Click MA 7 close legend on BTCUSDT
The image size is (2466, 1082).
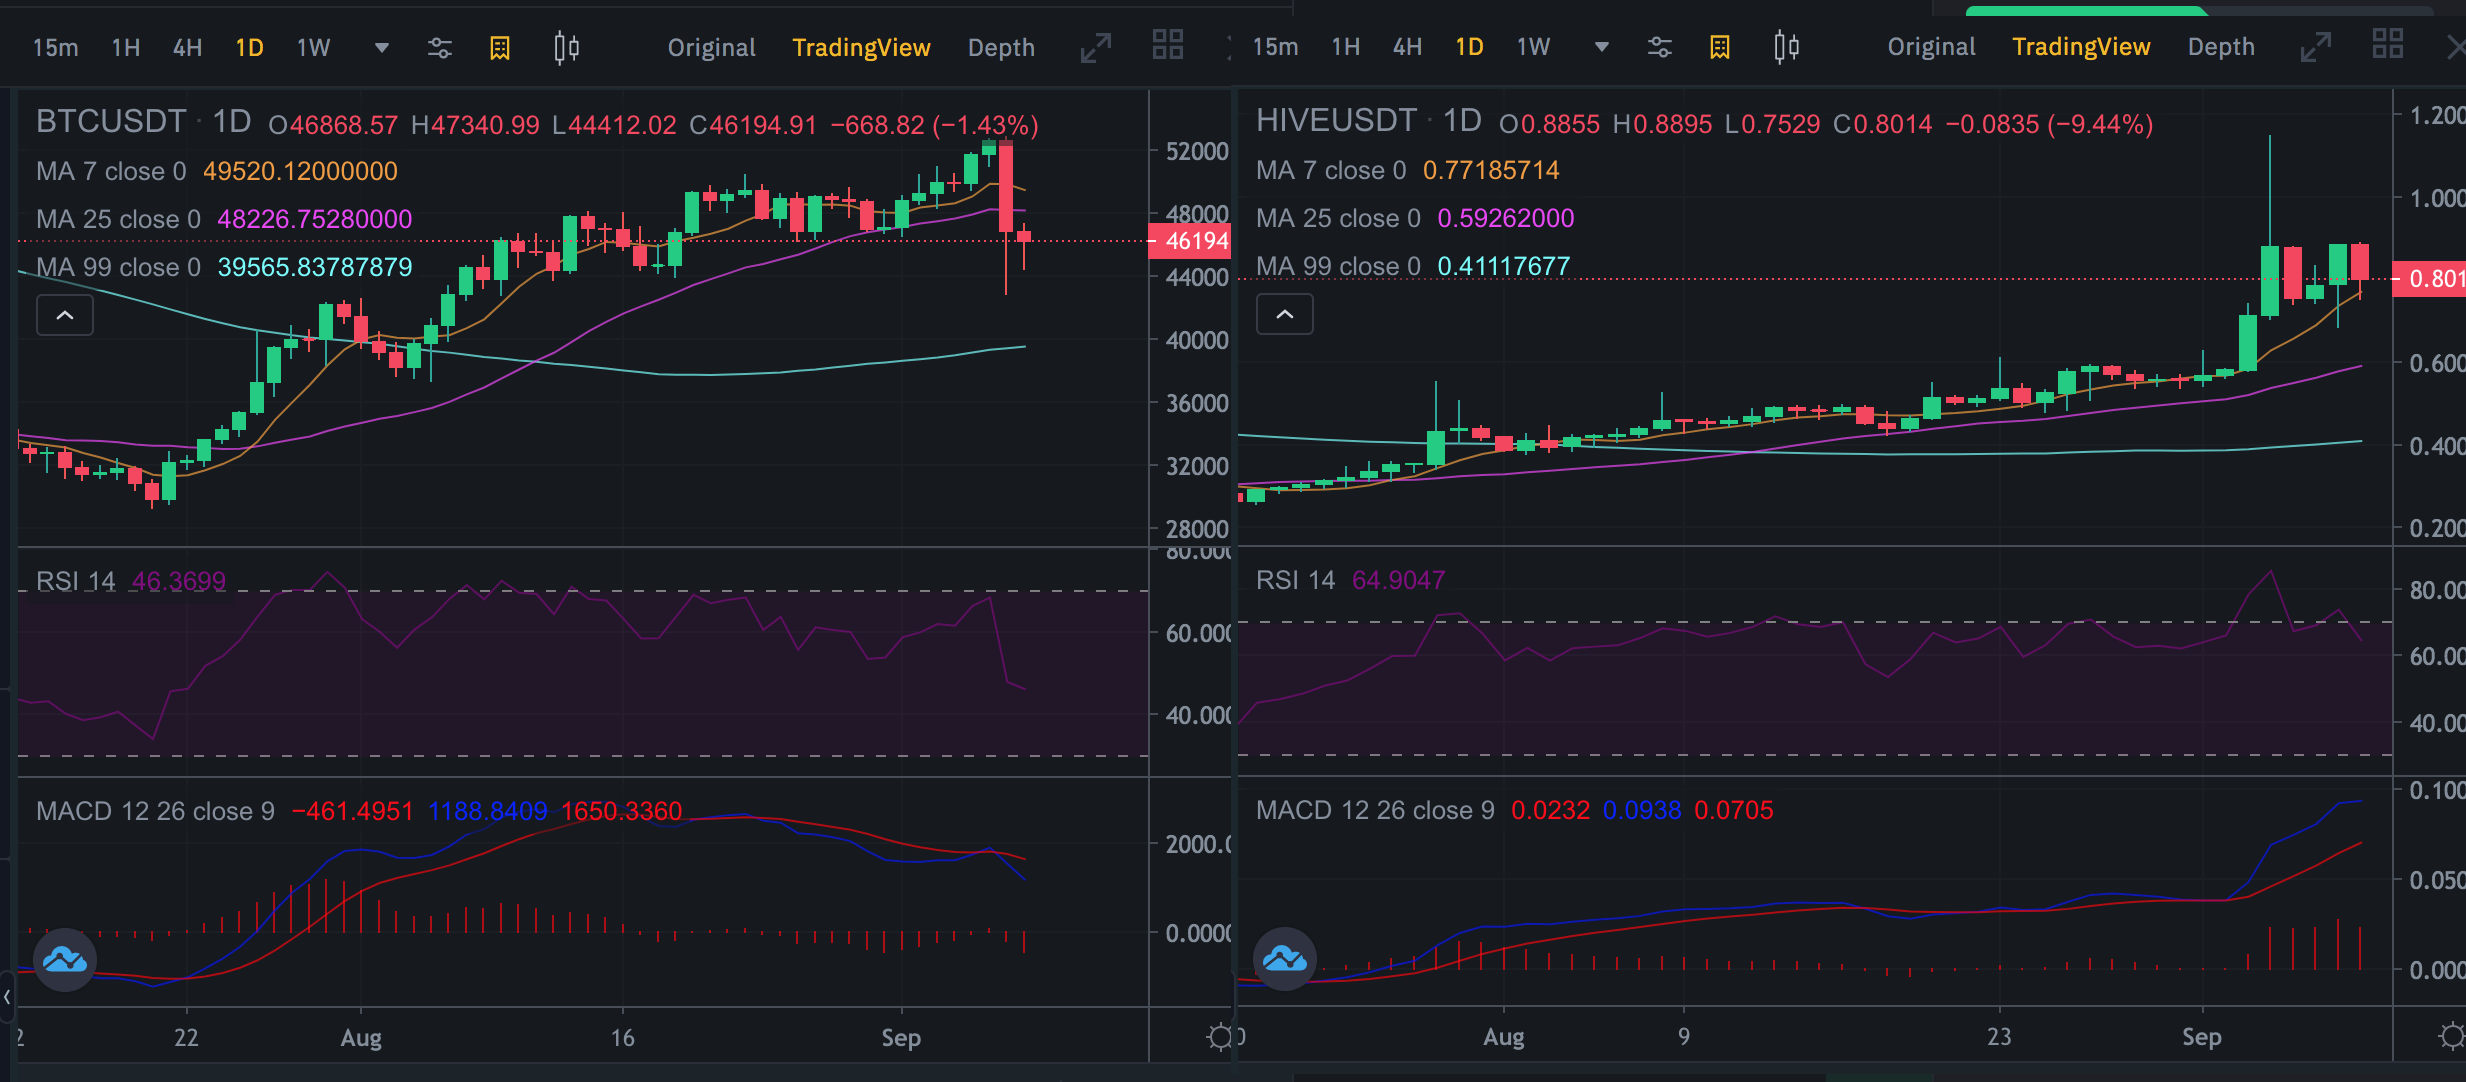(x=111, y=171)
